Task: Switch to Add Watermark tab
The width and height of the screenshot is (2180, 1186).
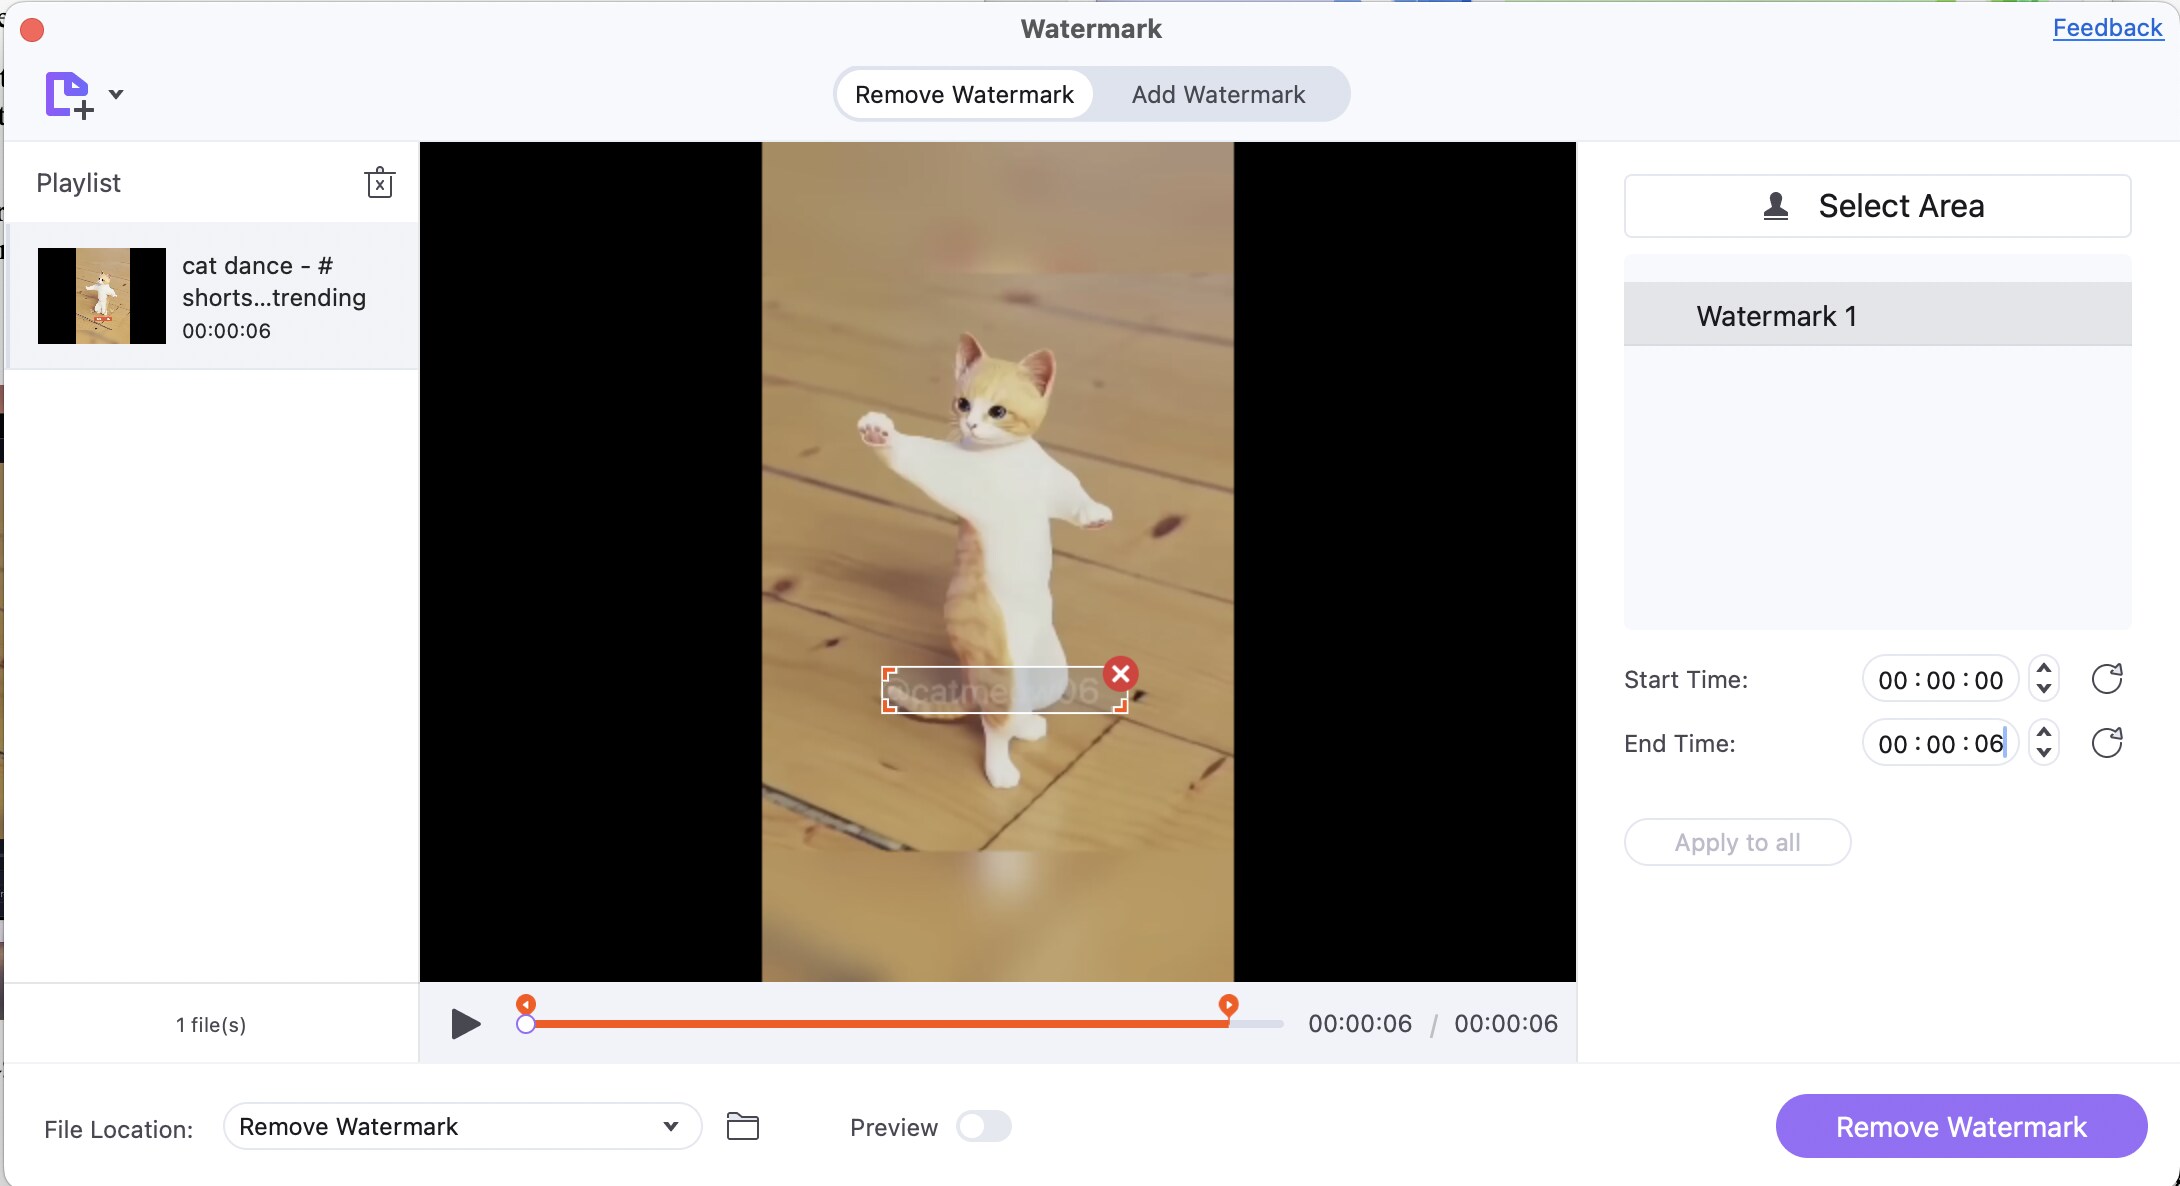Action: coord(1218,92)
